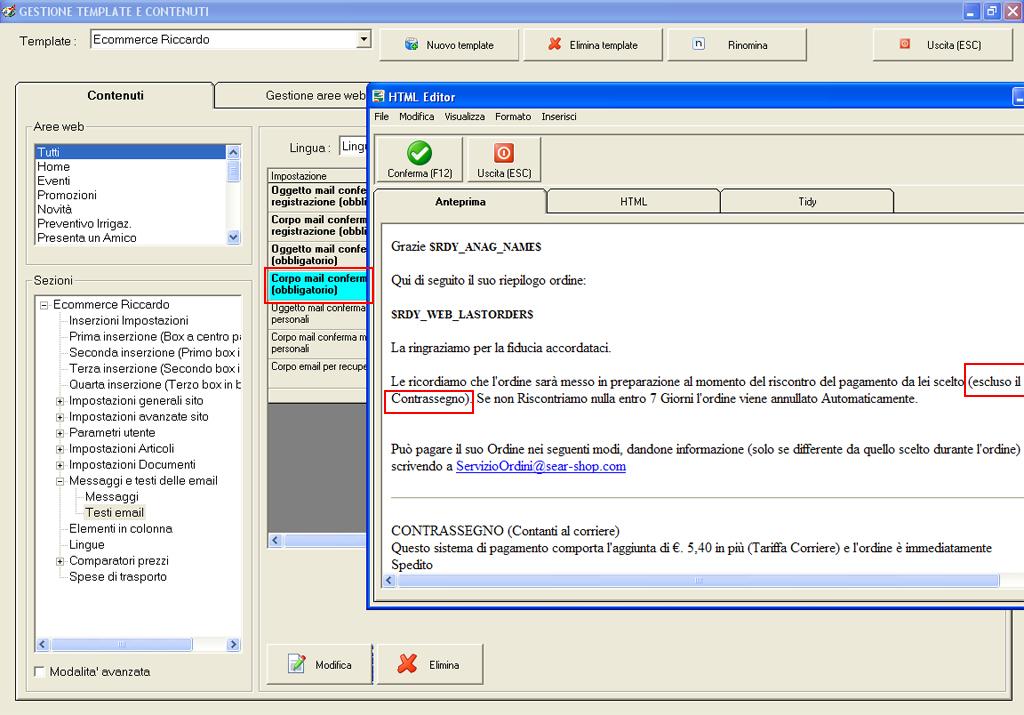Click HTML Editor preview scroll left arrow
Viewport: 1024px width, 715px height.
click(389, 580)
